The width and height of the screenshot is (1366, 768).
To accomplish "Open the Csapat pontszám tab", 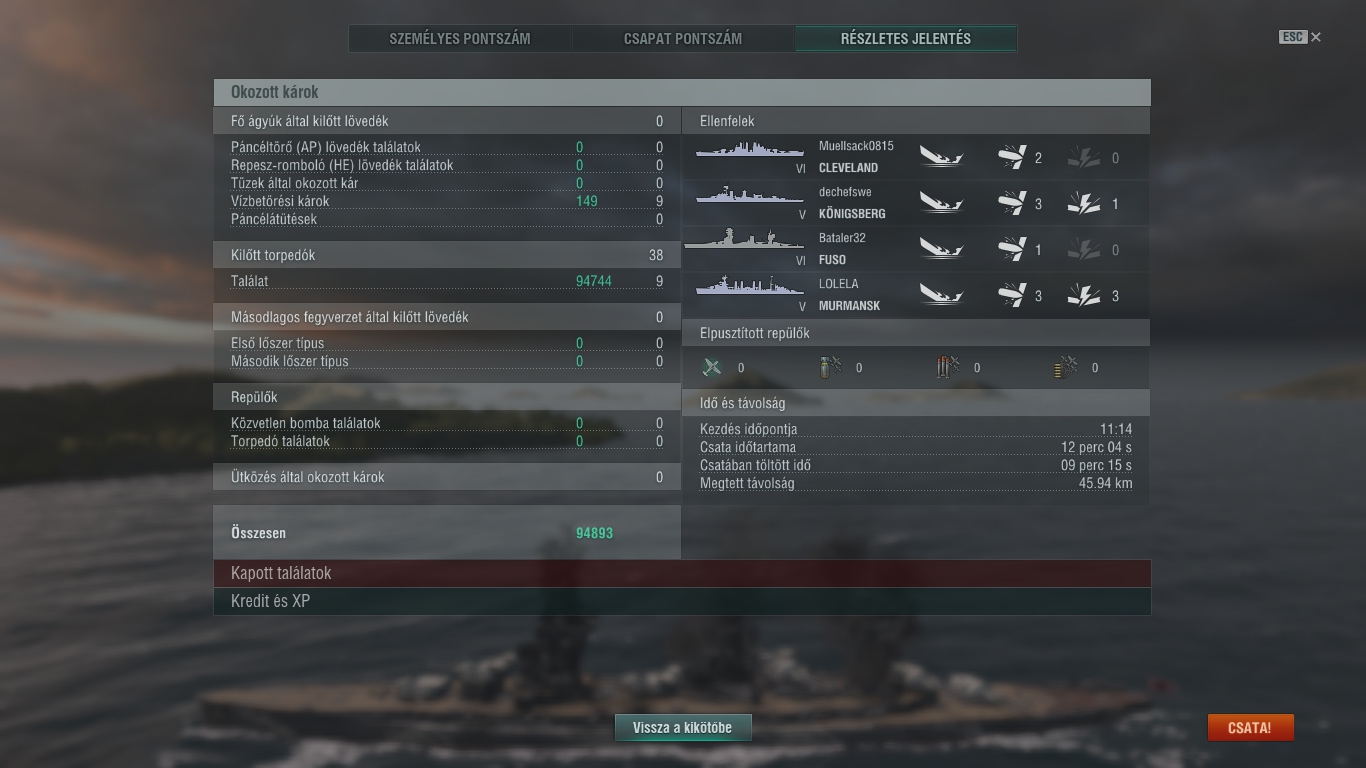I will (683, 39).
